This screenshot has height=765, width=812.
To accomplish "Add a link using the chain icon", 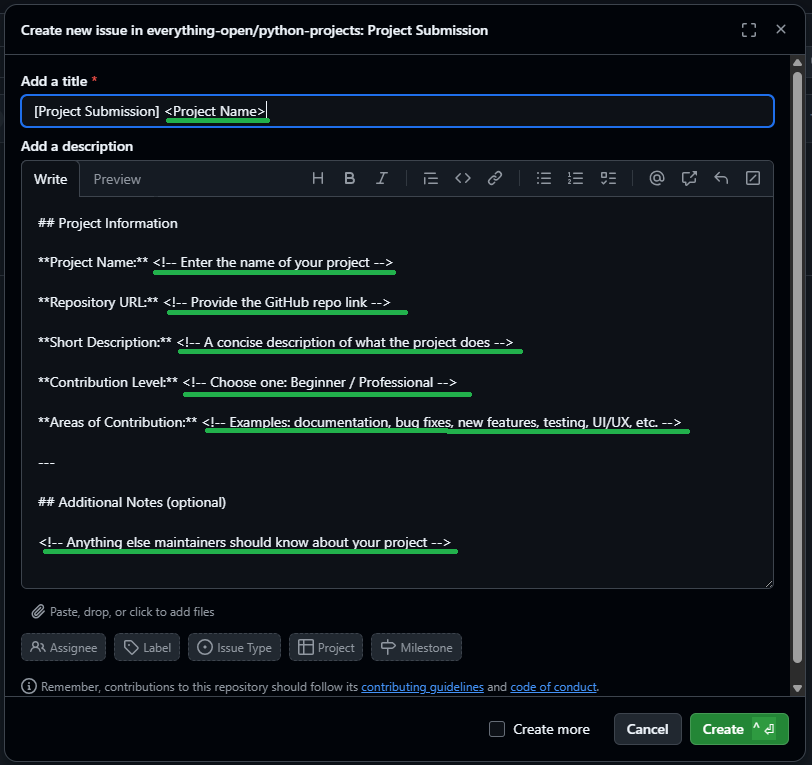I will pyautogui.click(x=495, y=179).
